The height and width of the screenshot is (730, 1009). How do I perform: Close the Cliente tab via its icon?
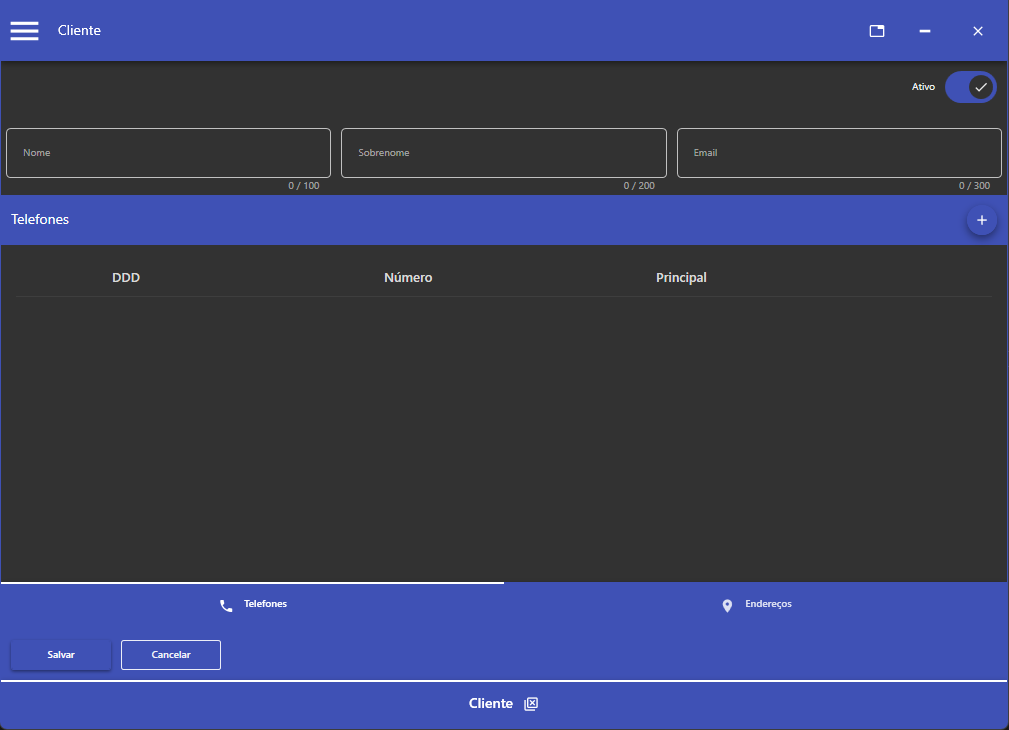coord(531,704)
